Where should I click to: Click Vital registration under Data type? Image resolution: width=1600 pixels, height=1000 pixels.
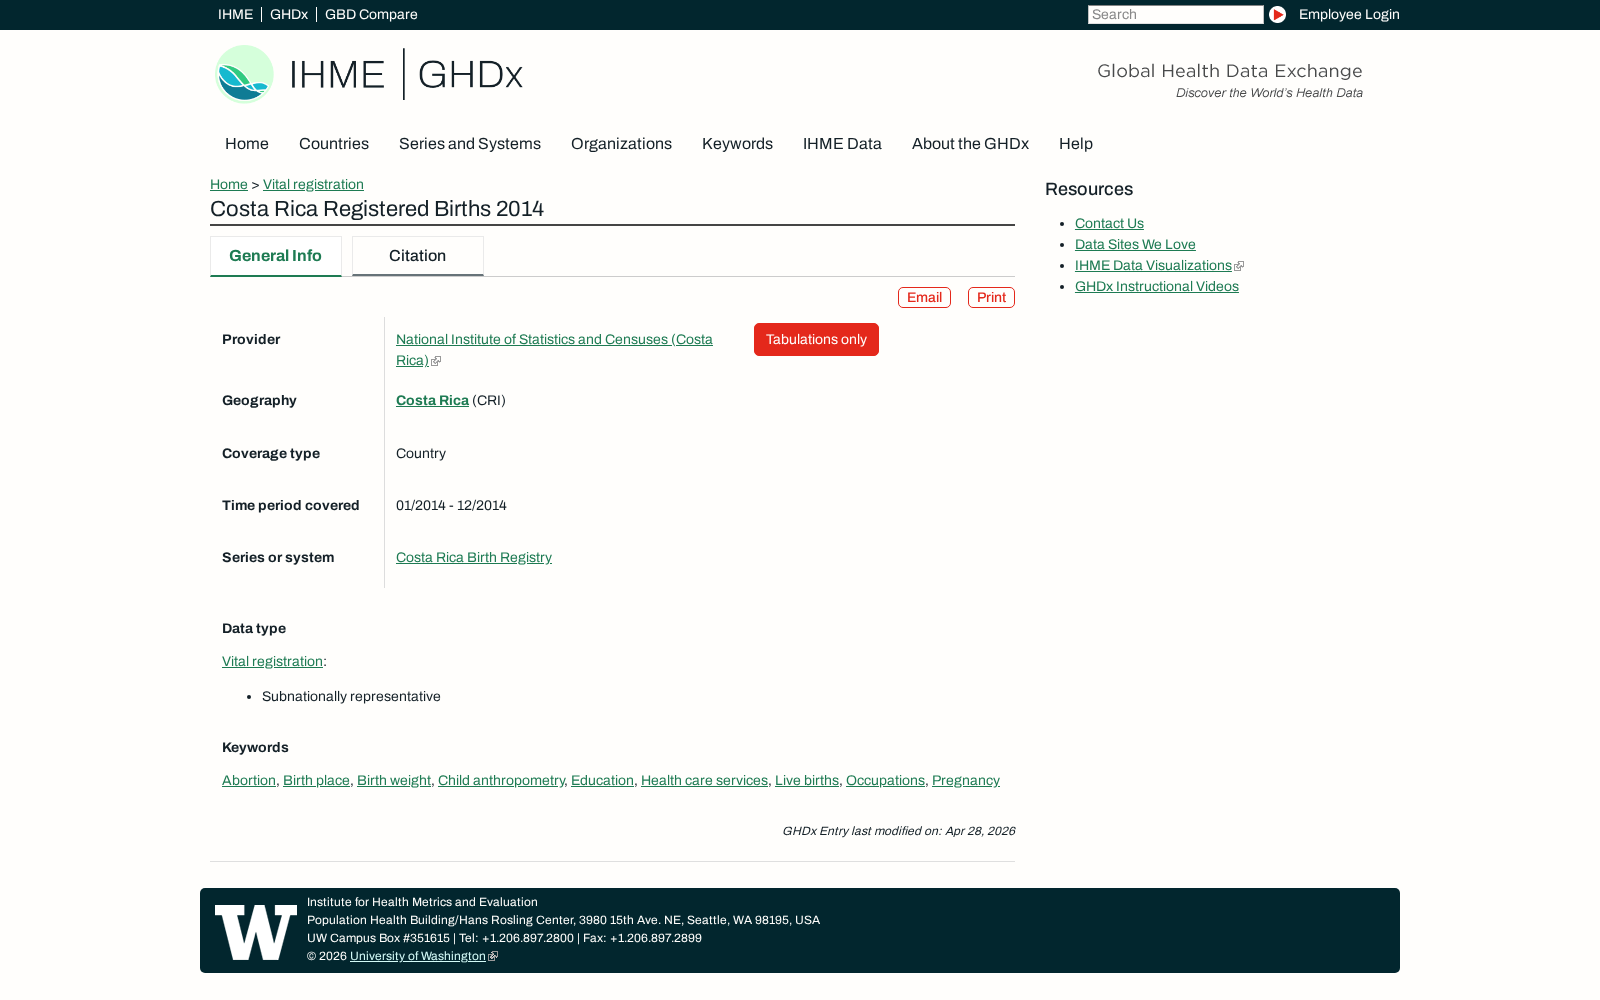(x=272, y=662)
